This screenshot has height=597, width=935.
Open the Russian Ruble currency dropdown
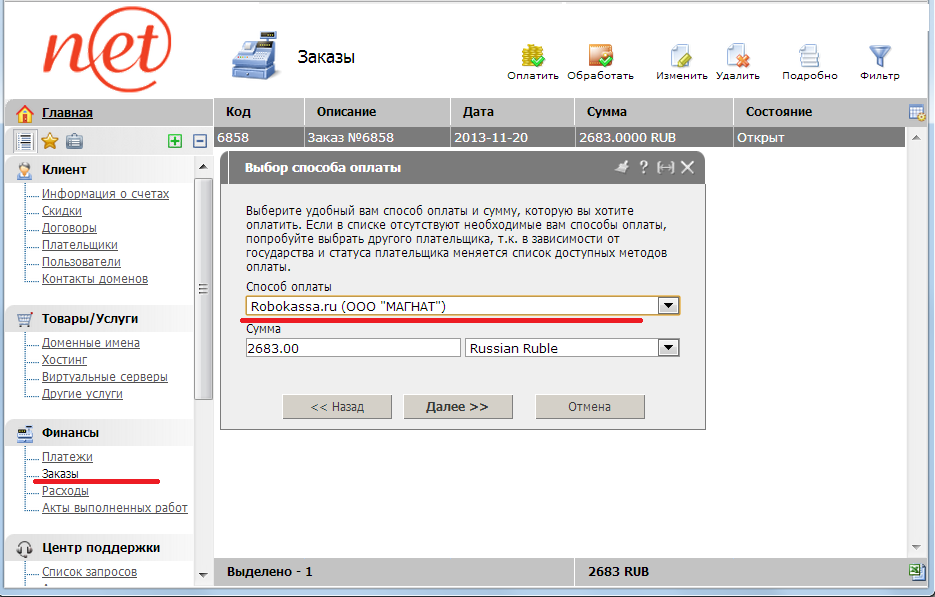click(x=668, y=348)
